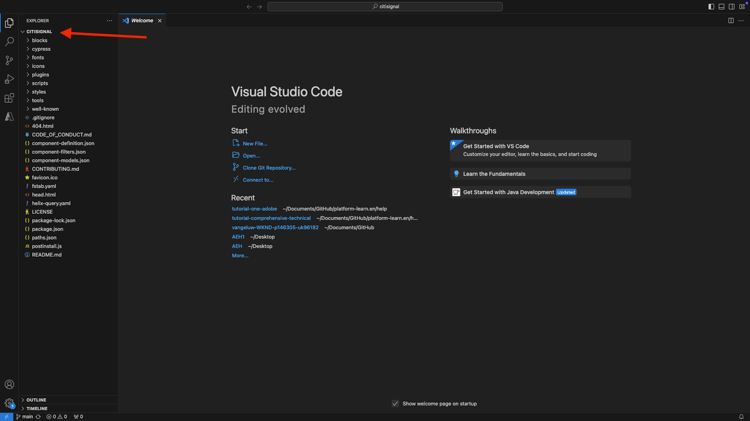Image resolution: width=750 pixels, height=421 pixels.
Task: Open component-models.json file
Action: [61, 161]
